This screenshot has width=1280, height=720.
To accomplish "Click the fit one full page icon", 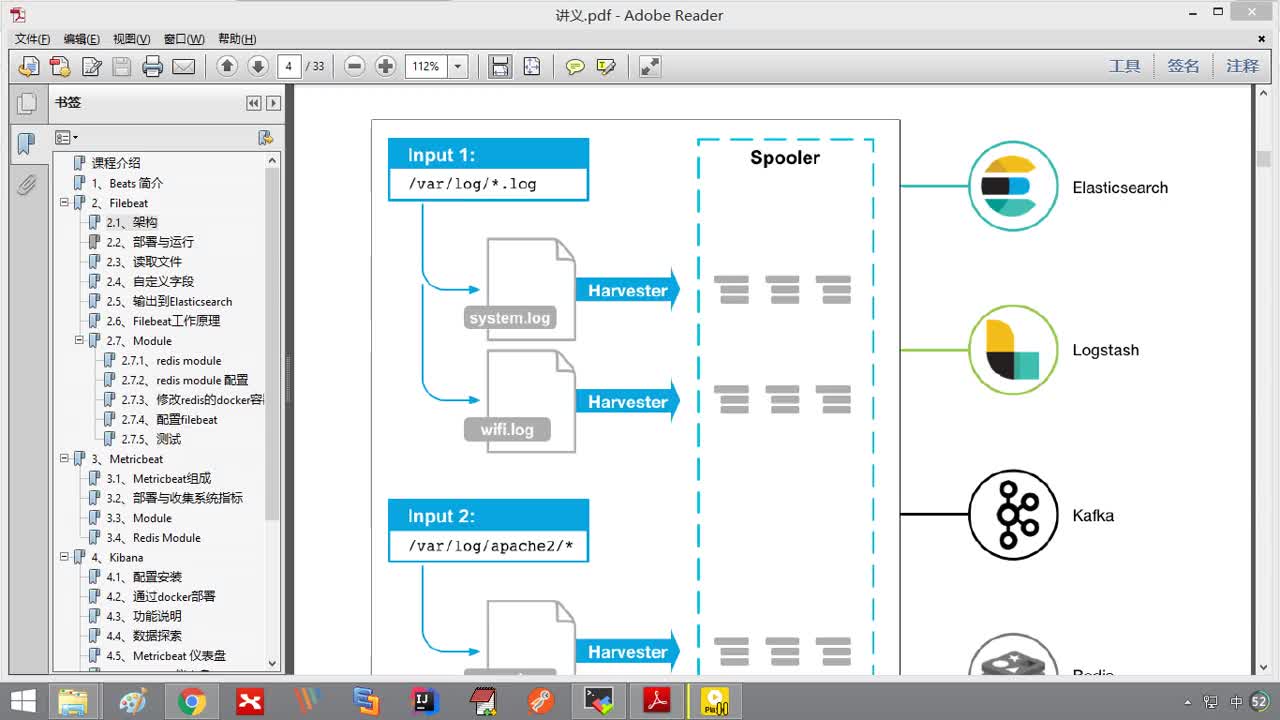I will click(x=531, y=67).
